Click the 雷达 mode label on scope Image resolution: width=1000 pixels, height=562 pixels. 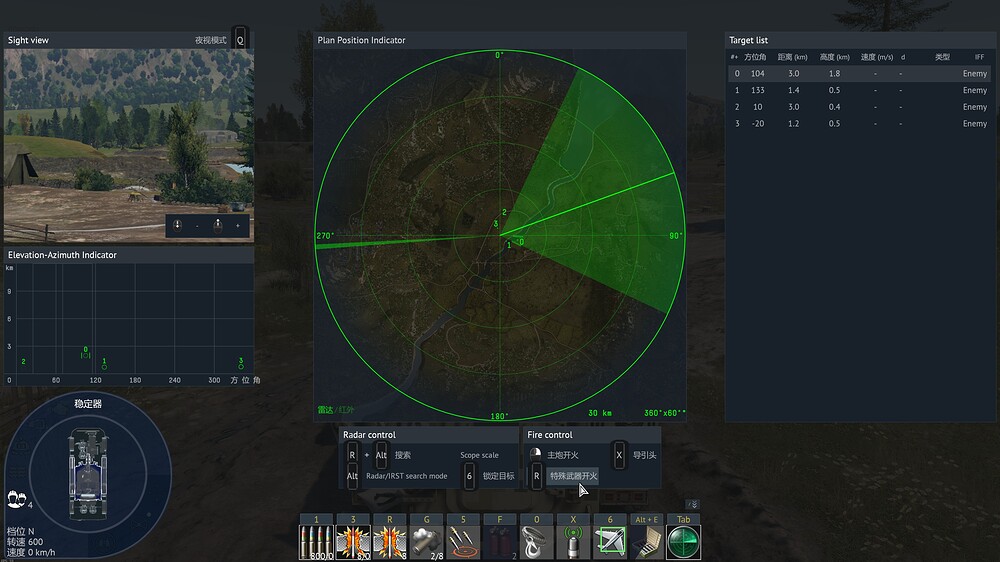point(325,410)
